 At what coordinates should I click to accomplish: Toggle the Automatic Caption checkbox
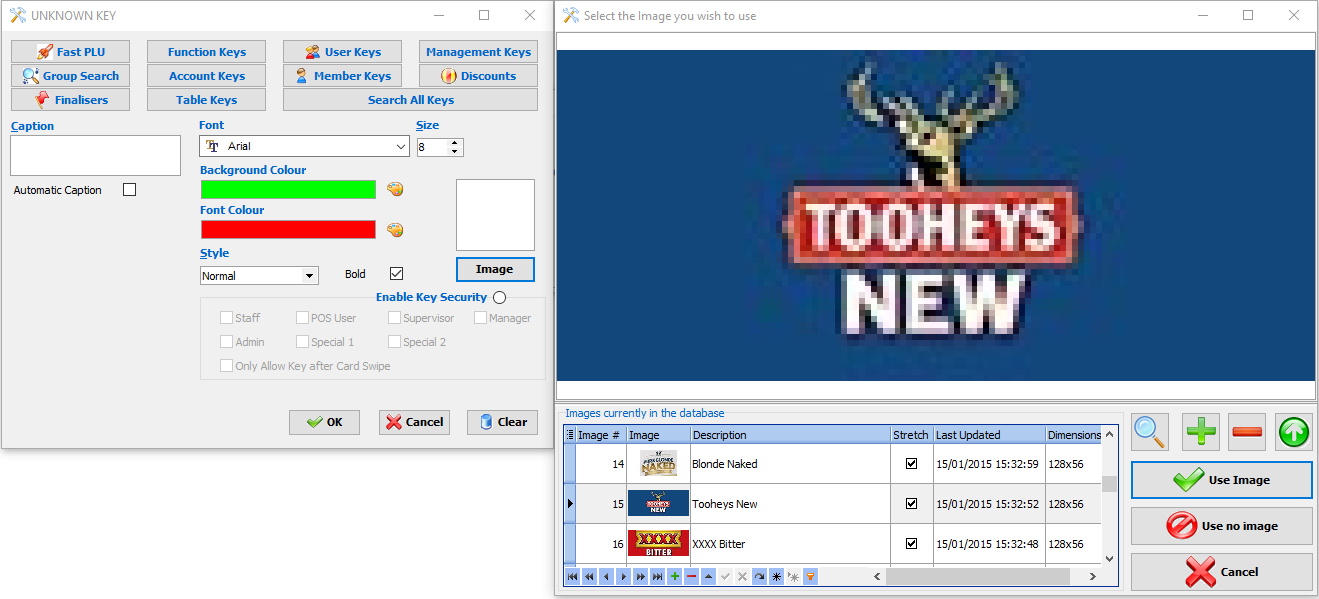[129, 190]
